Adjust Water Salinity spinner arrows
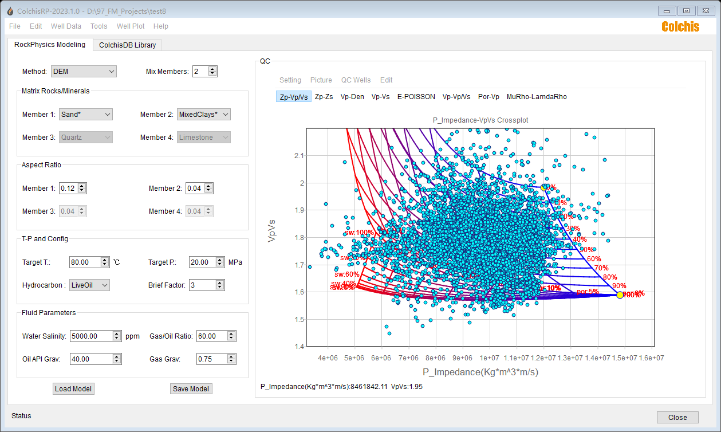The height and width of the screenshot is (432, 721). tap(117, 336)
